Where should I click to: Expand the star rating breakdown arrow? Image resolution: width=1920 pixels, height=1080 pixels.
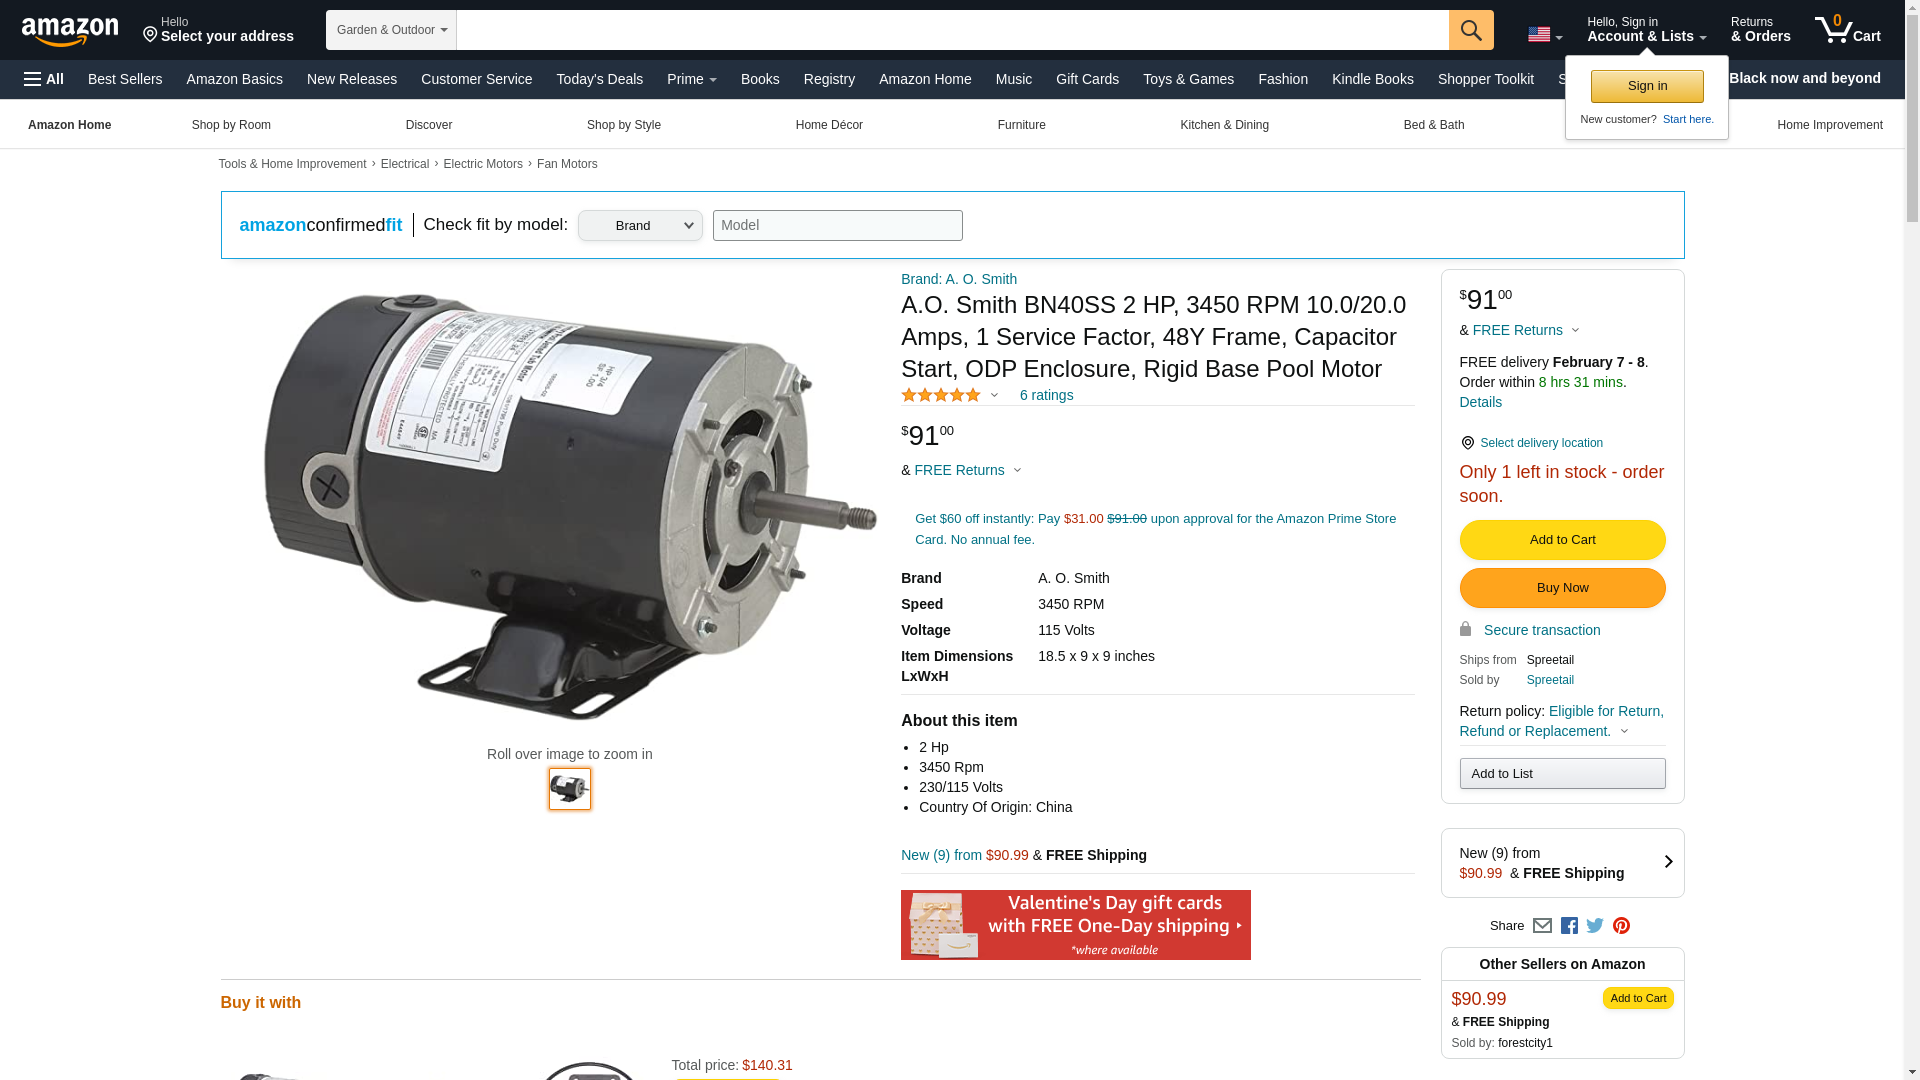(x=994, y=395)
